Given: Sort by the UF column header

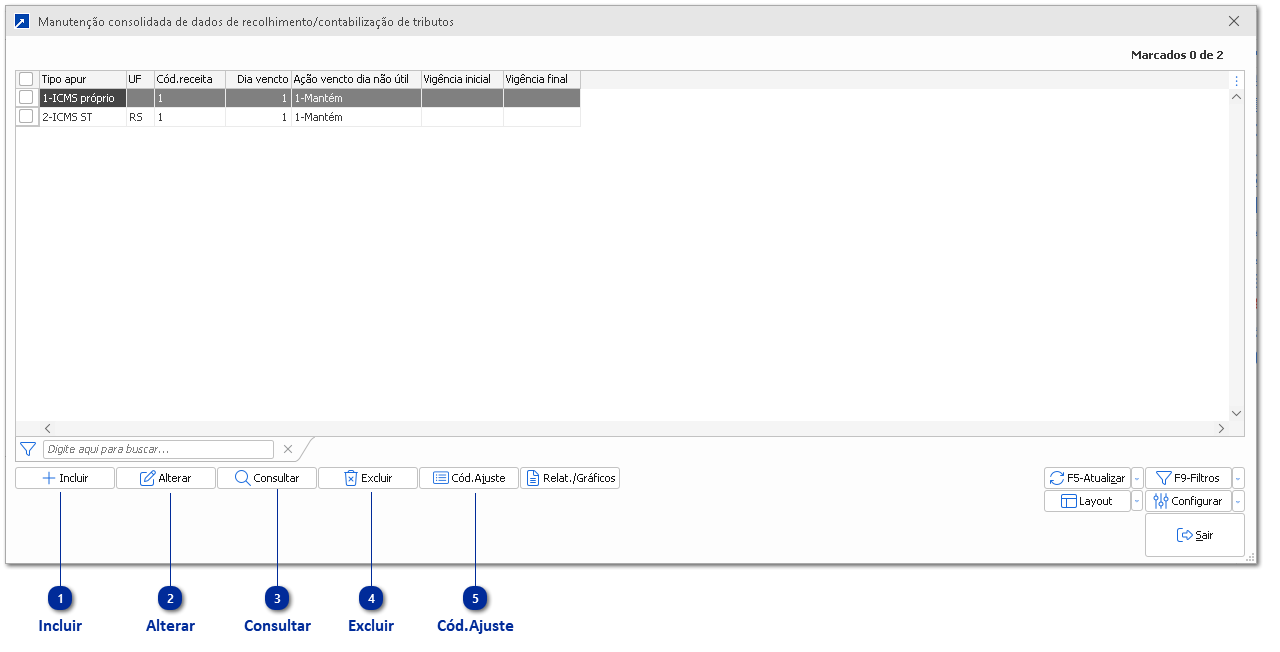Looking at the screenshot, I should 140,79.
